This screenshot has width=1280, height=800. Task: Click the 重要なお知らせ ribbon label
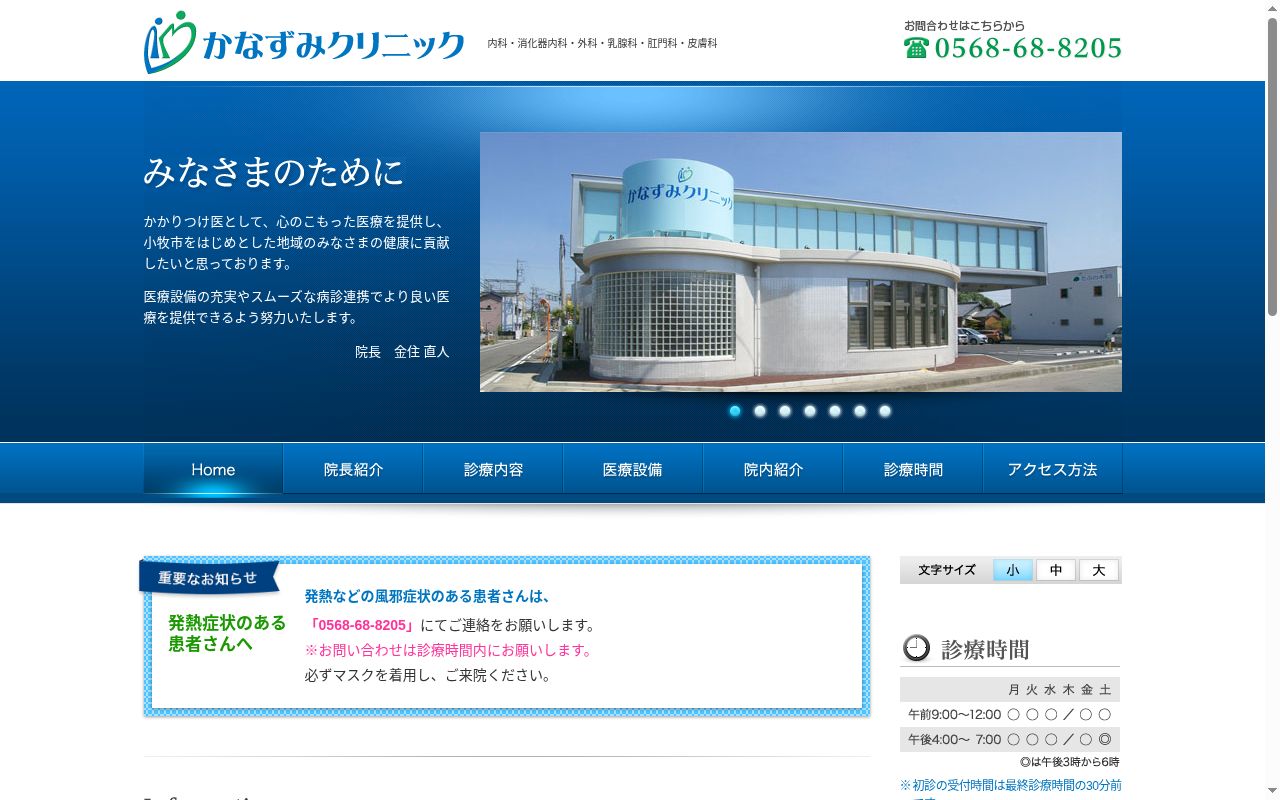(207, 578)
